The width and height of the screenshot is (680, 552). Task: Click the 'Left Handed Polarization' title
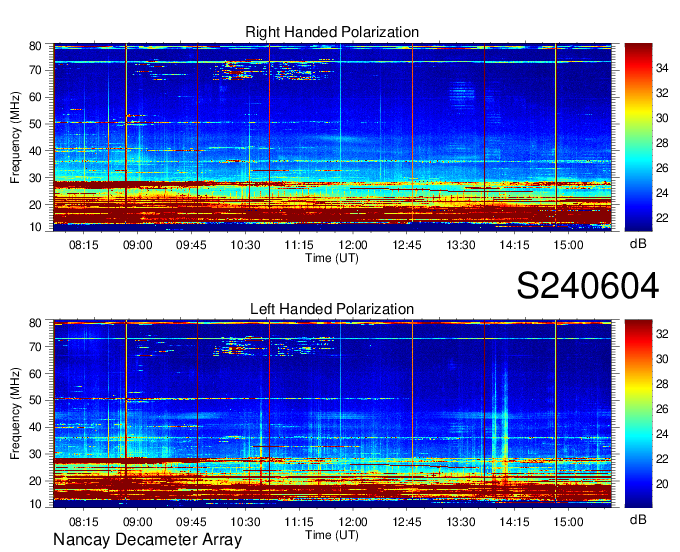pos(332,309)
